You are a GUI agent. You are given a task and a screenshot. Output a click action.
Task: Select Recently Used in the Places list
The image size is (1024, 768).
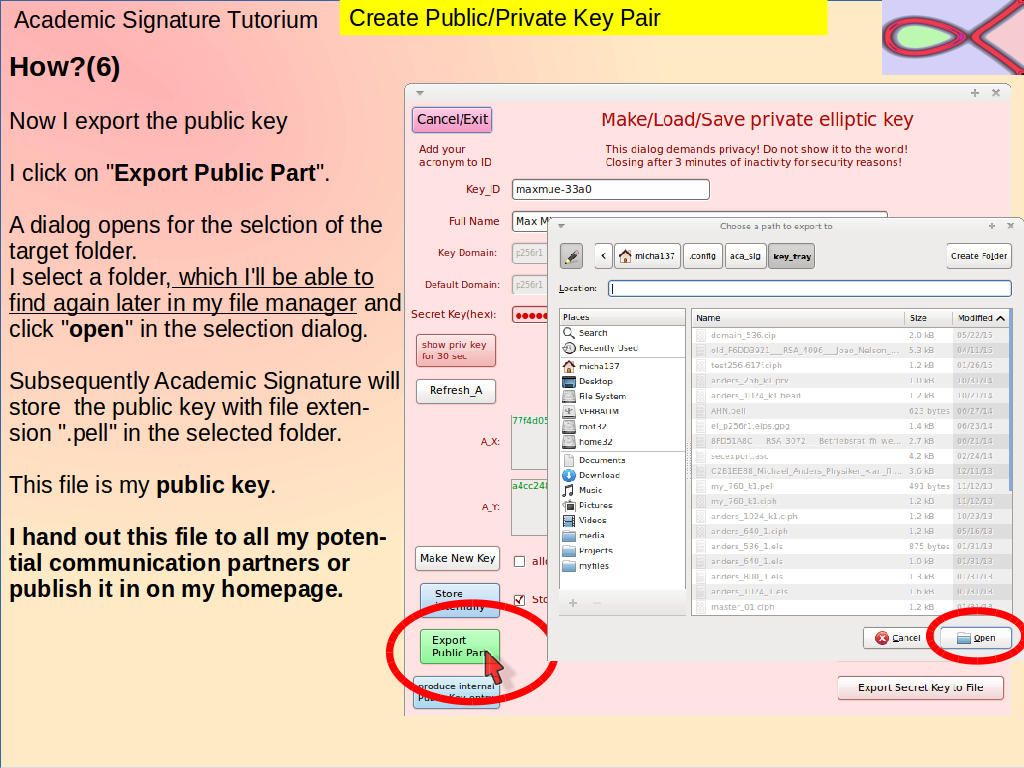point(607,348)
